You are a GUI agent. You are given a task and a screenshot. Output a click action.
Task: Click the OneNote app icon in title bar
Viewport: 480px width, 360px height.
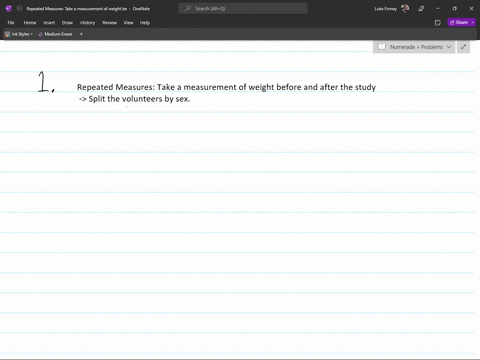9,9
